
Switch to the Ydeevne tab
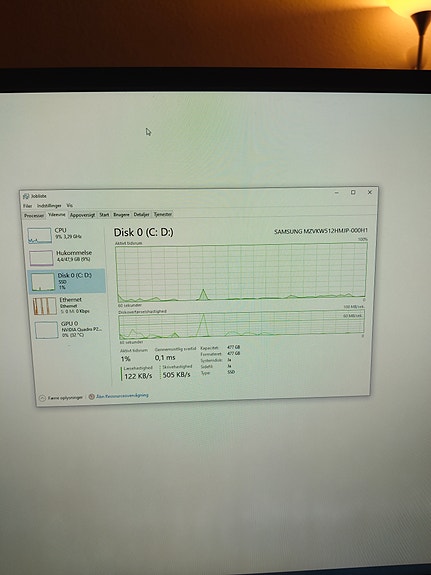56,215
